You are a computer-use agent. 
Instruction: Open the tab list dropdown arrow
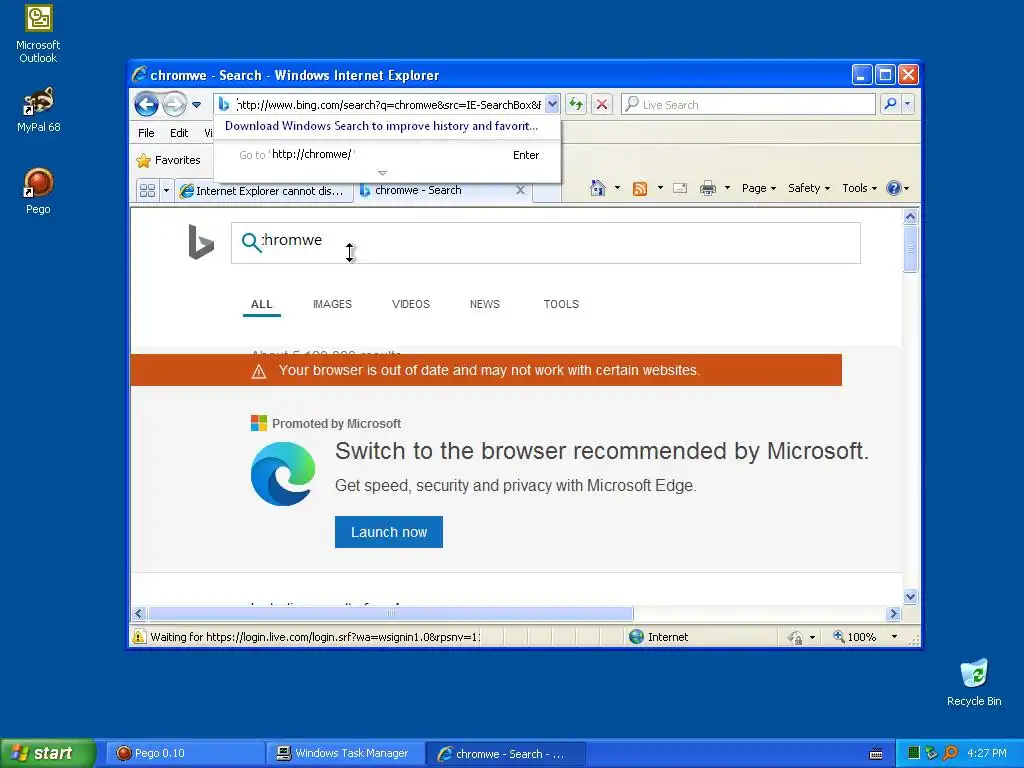166,191
